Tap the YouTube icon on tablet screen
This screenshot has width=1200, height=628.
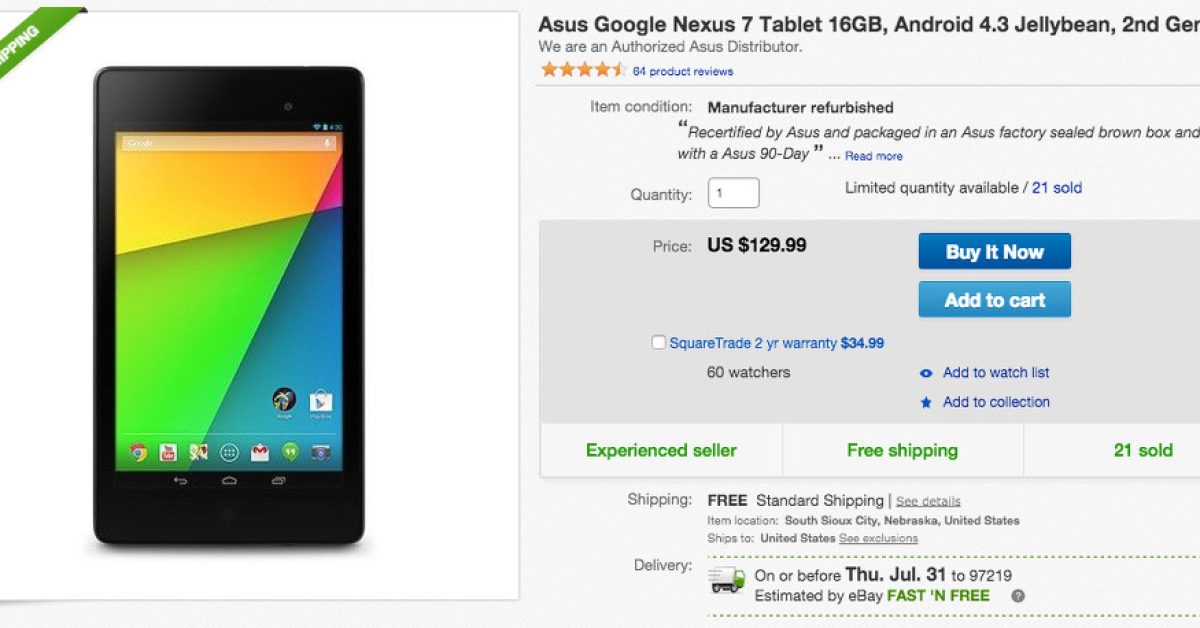(x=169, y=452)
